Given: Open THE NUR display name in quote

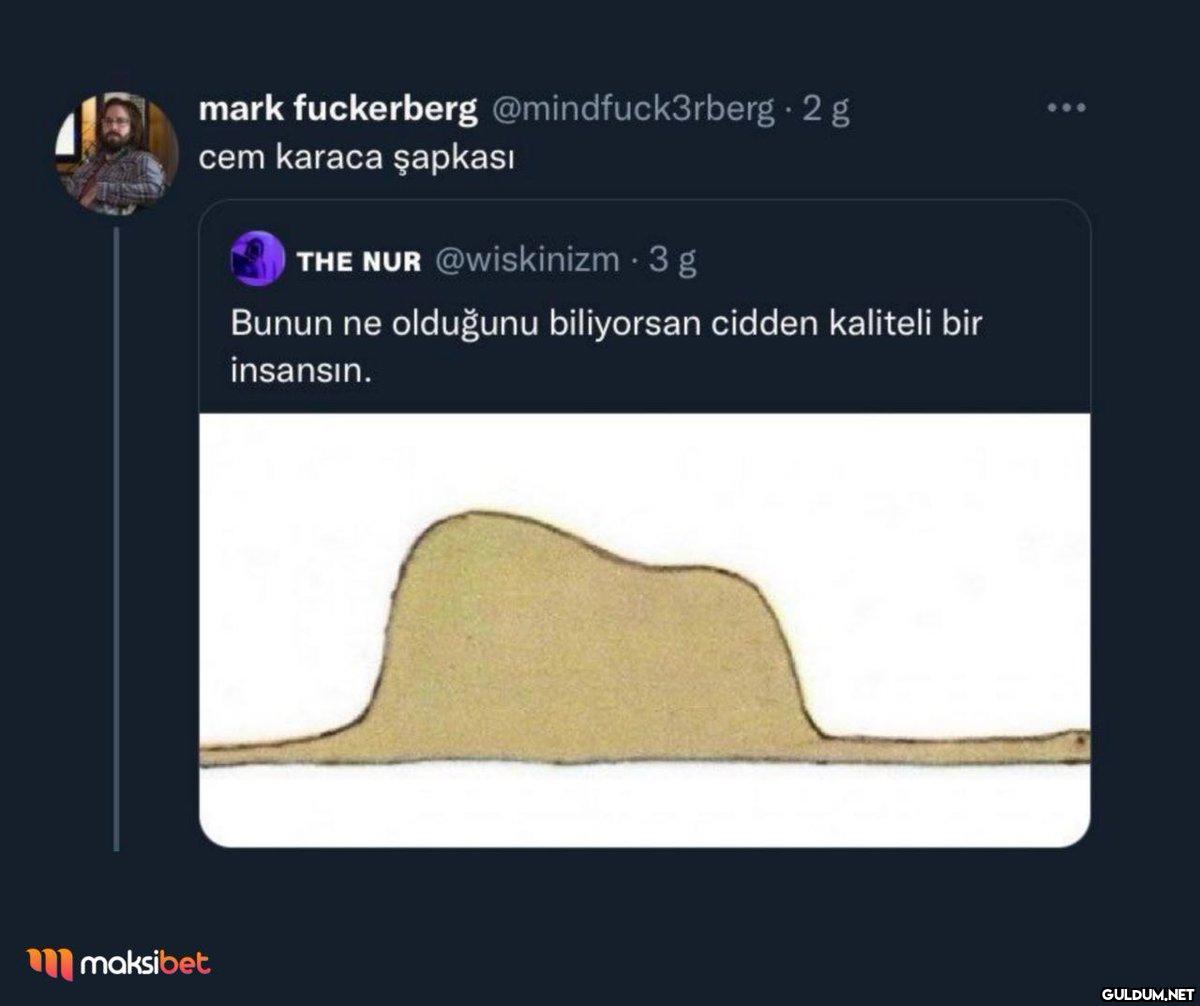Looking at the screenshot, I should [359, 261].
